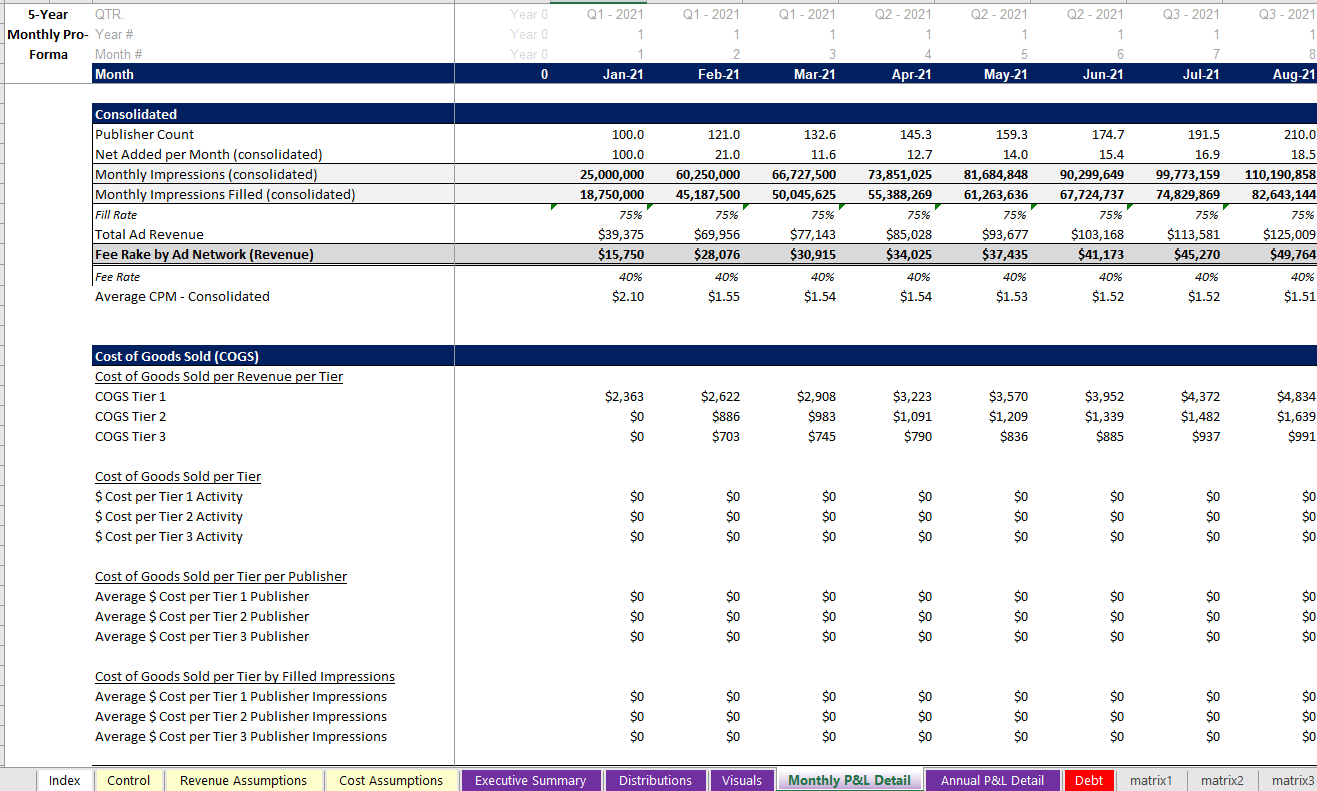Select Cost of Goods Sold (COGS) header

tap(273, 356)
